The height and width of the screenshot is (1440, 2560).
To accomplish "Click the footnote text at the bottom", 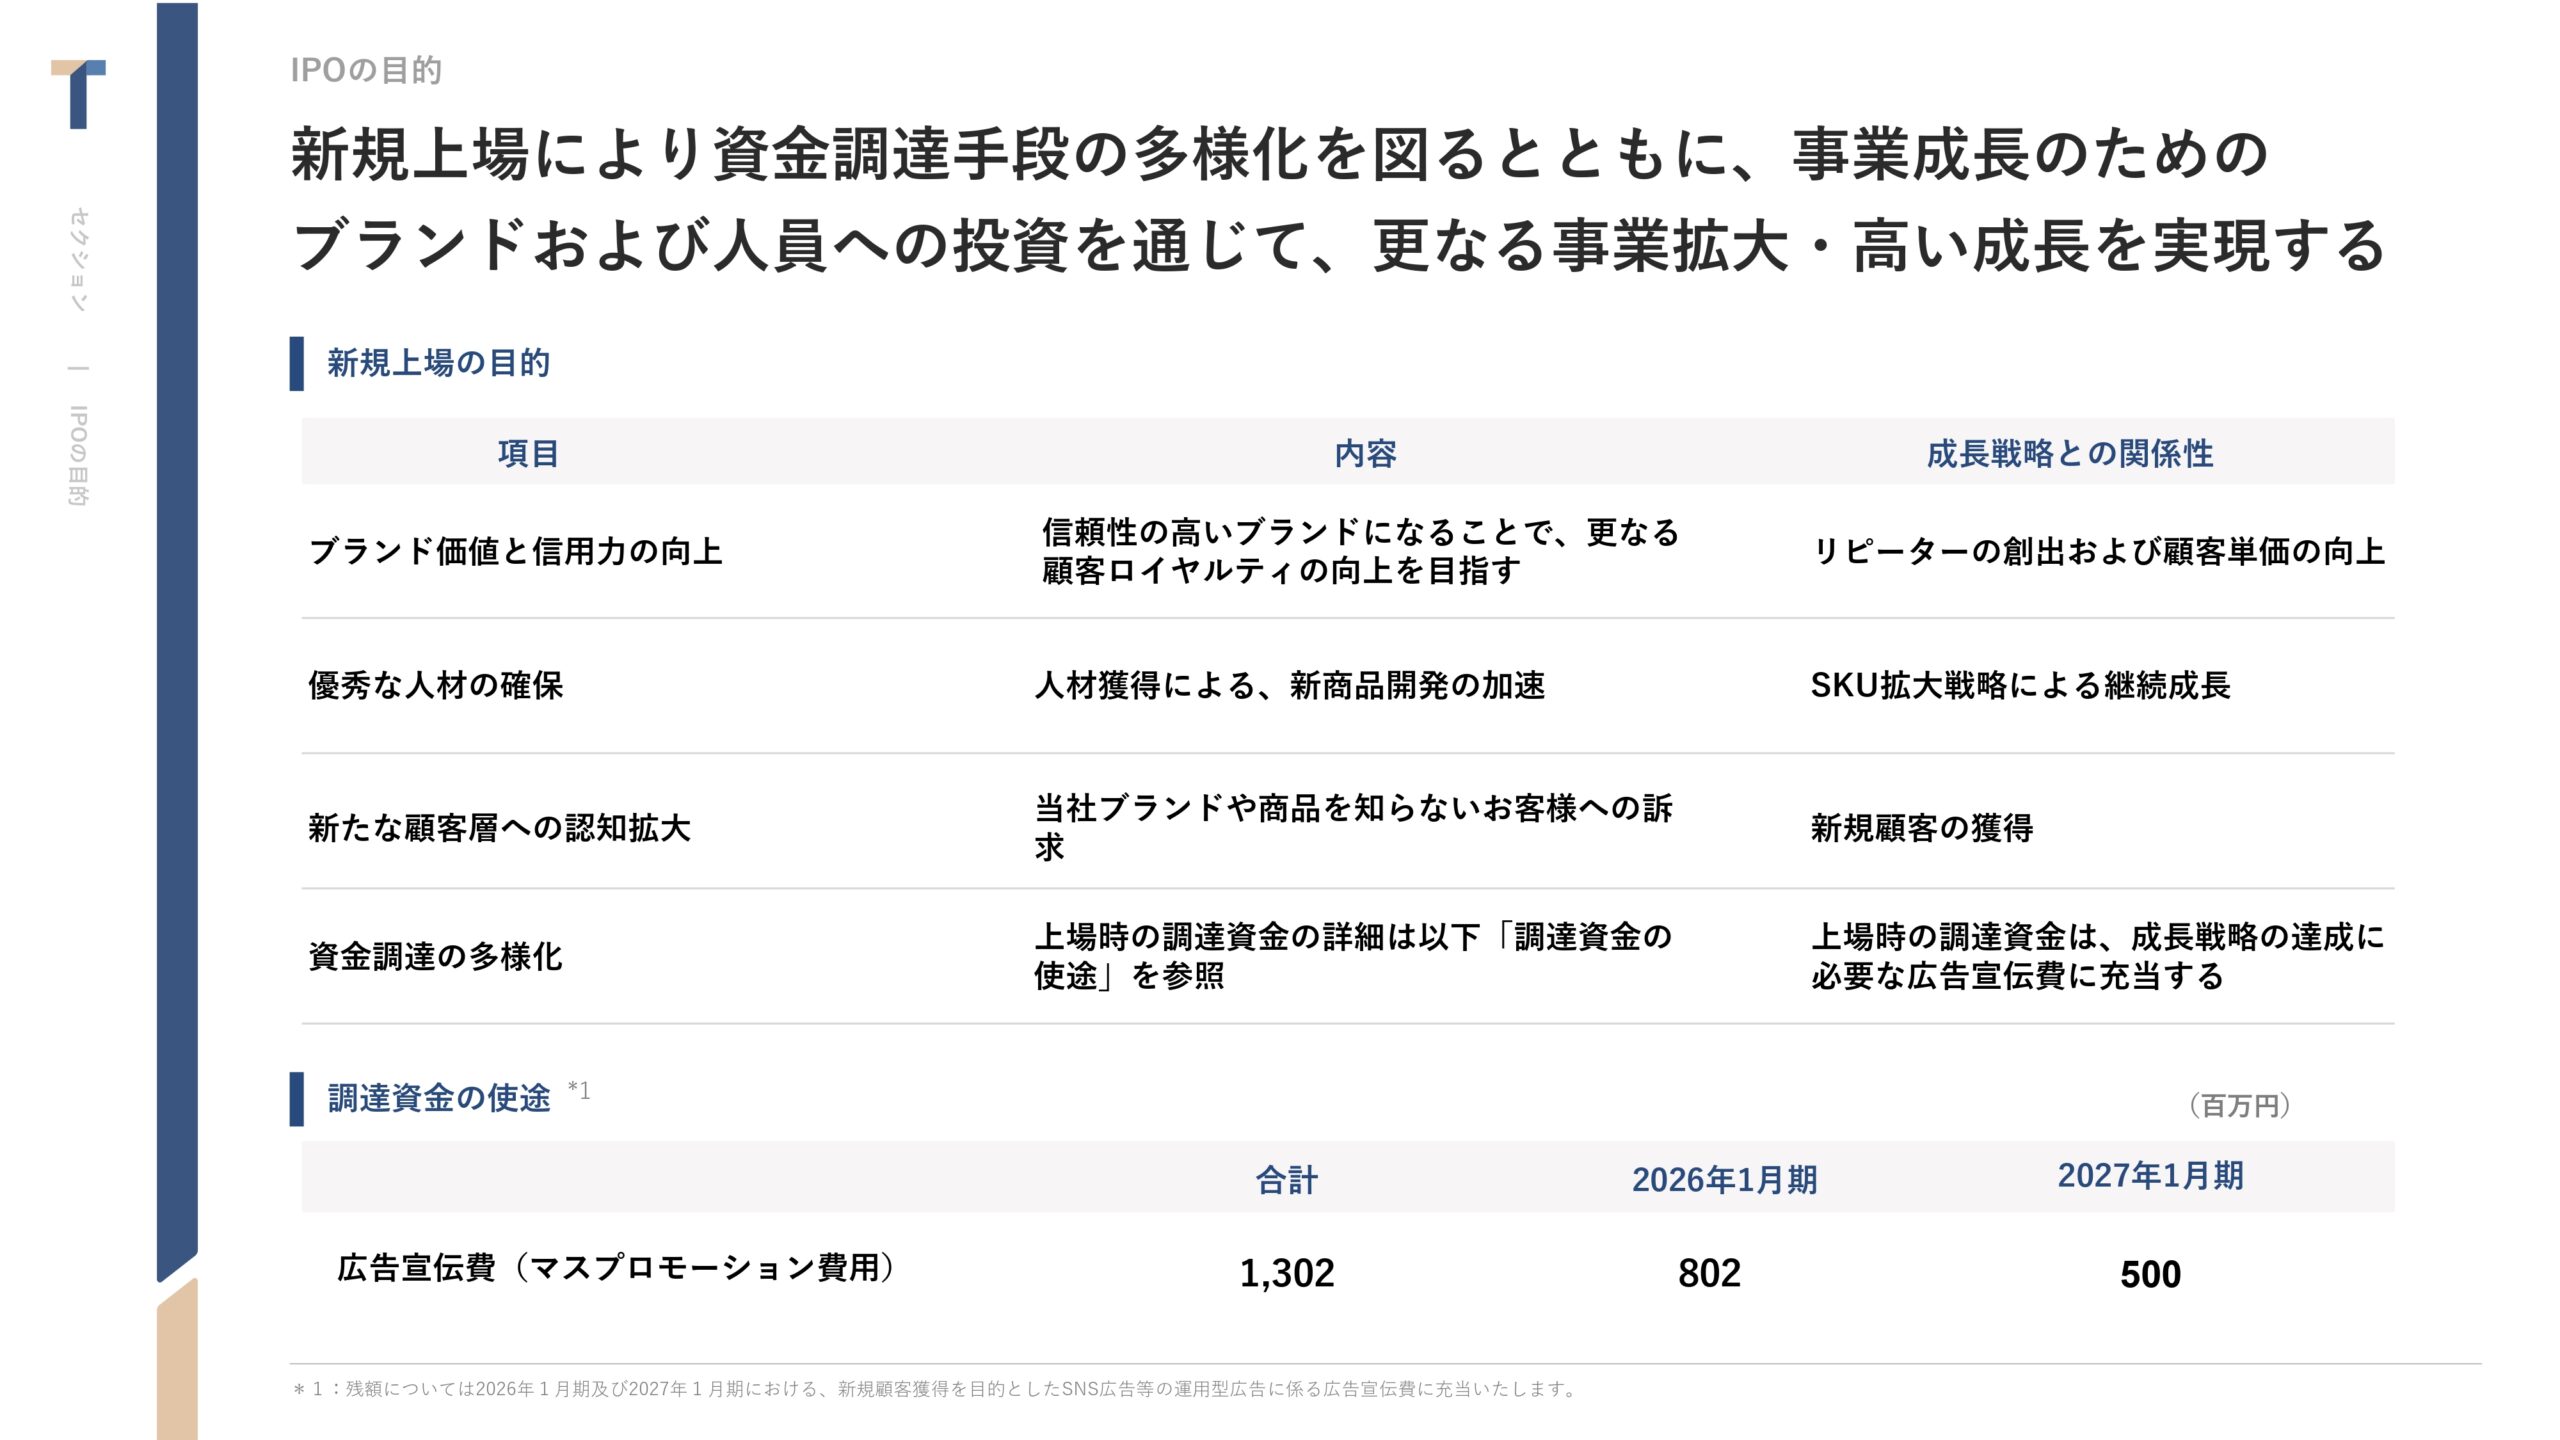I will click(935, 1389).
